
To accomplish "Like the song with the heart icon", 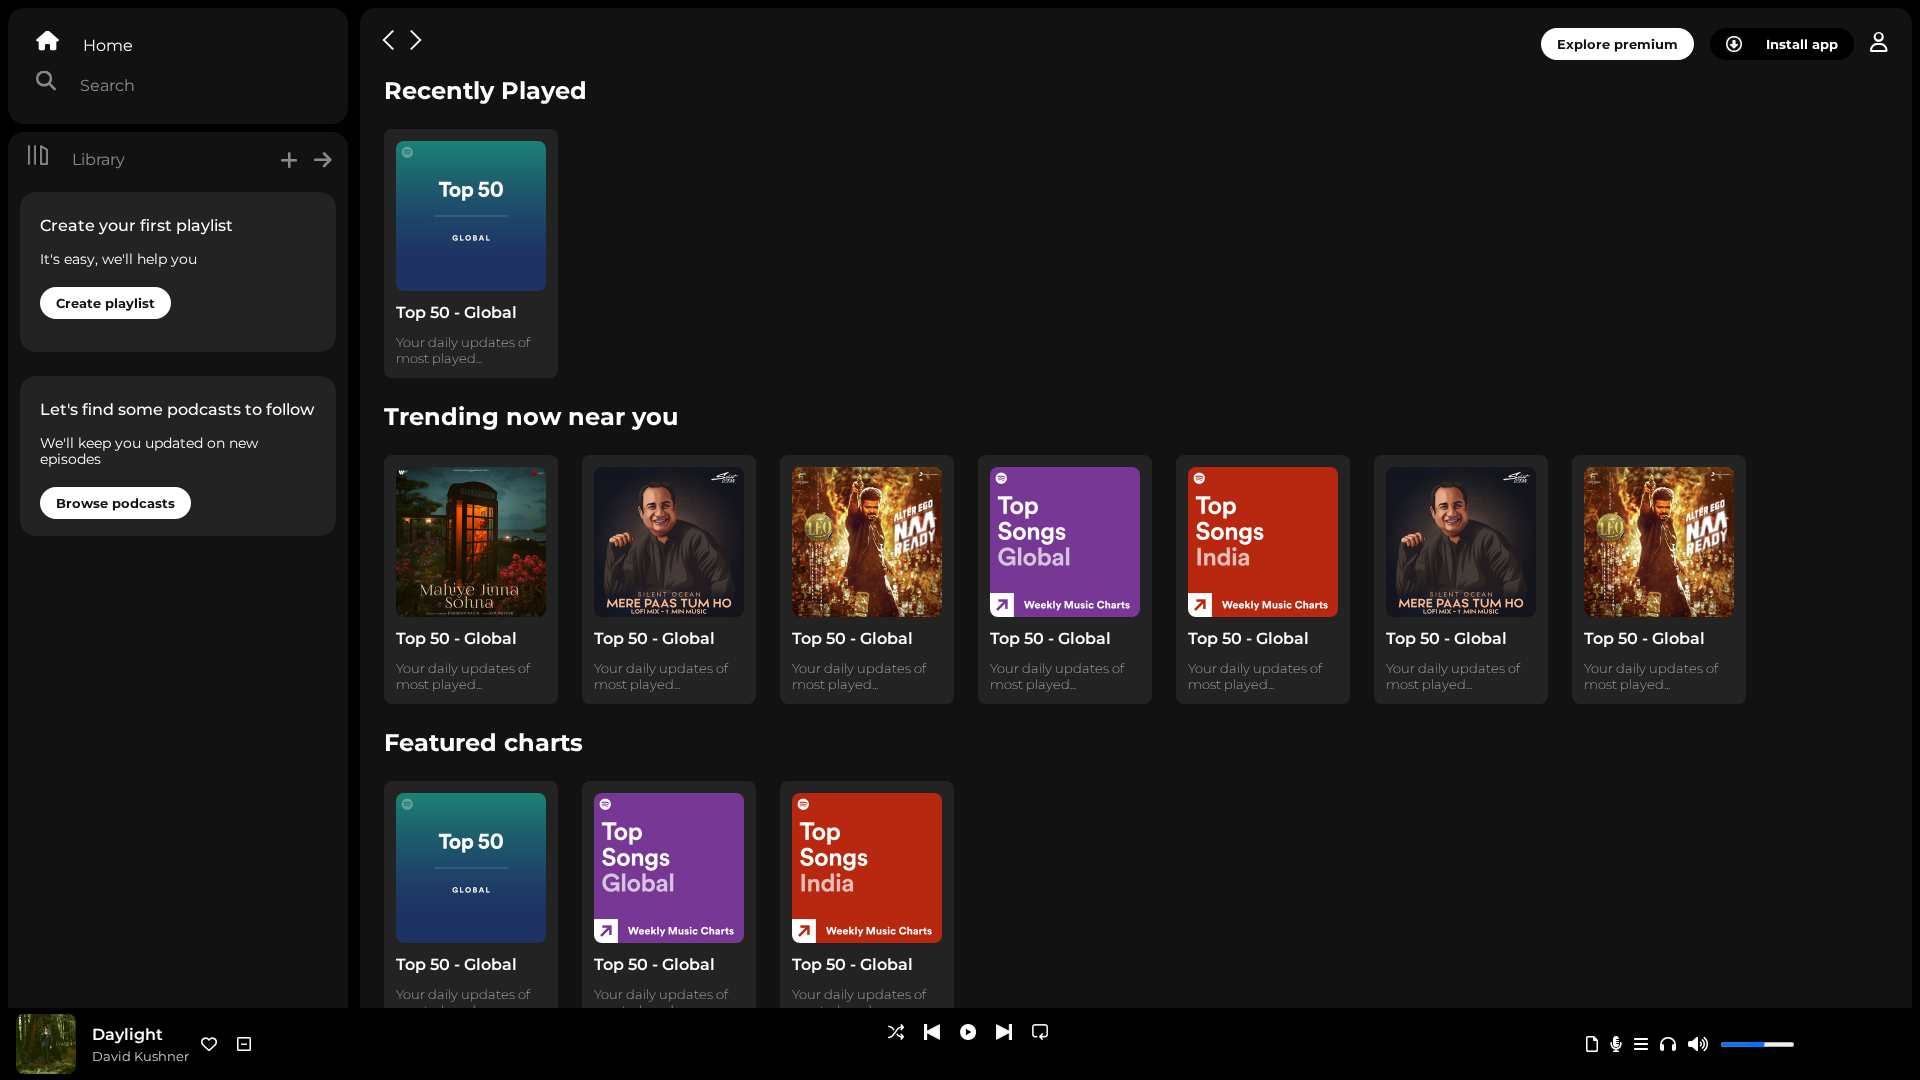I will pyautogui.click(x=209, y=1044).
